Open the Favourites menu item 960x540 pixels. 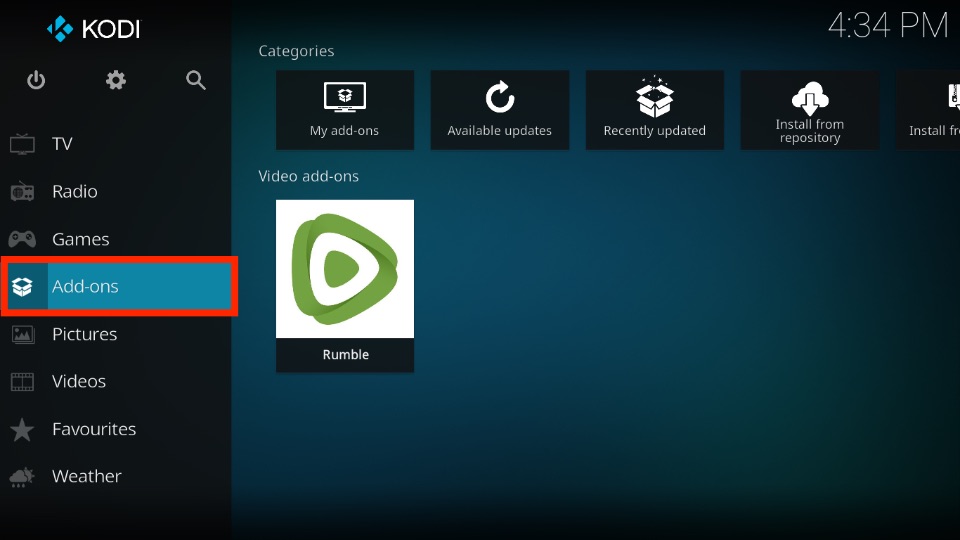point(116,429)
